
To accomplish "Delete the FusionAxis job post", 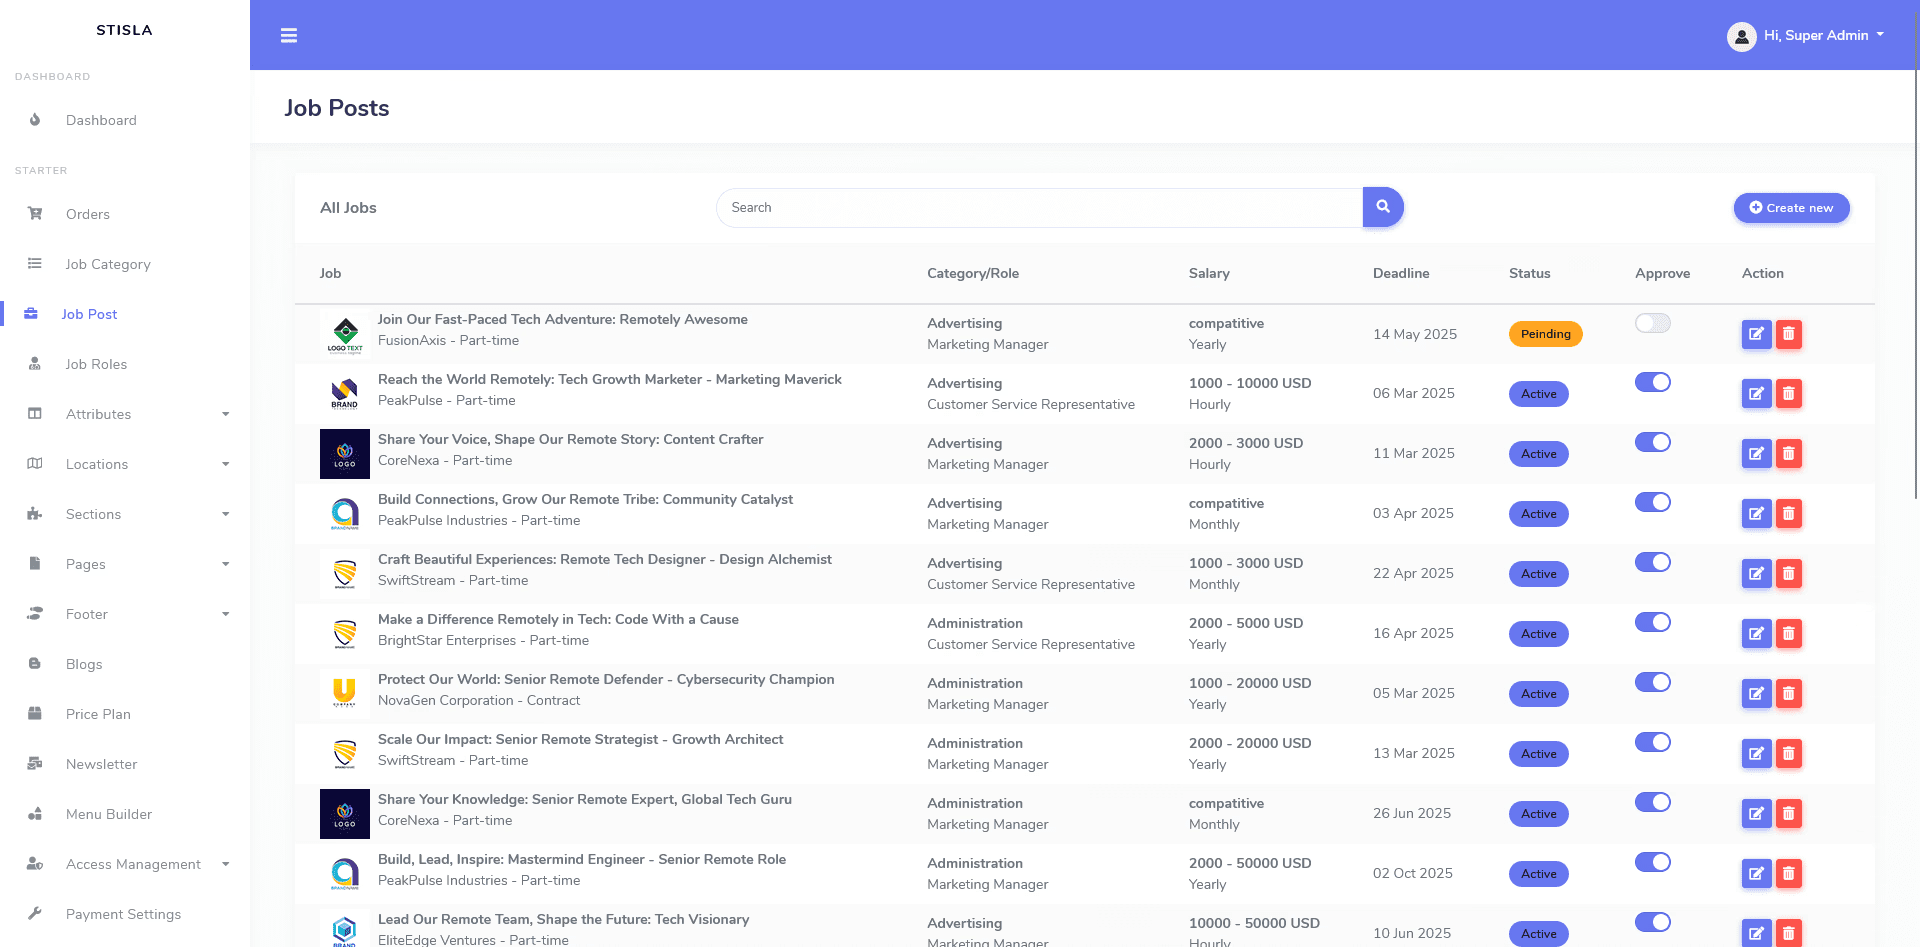I will (x=1789, y=334).
